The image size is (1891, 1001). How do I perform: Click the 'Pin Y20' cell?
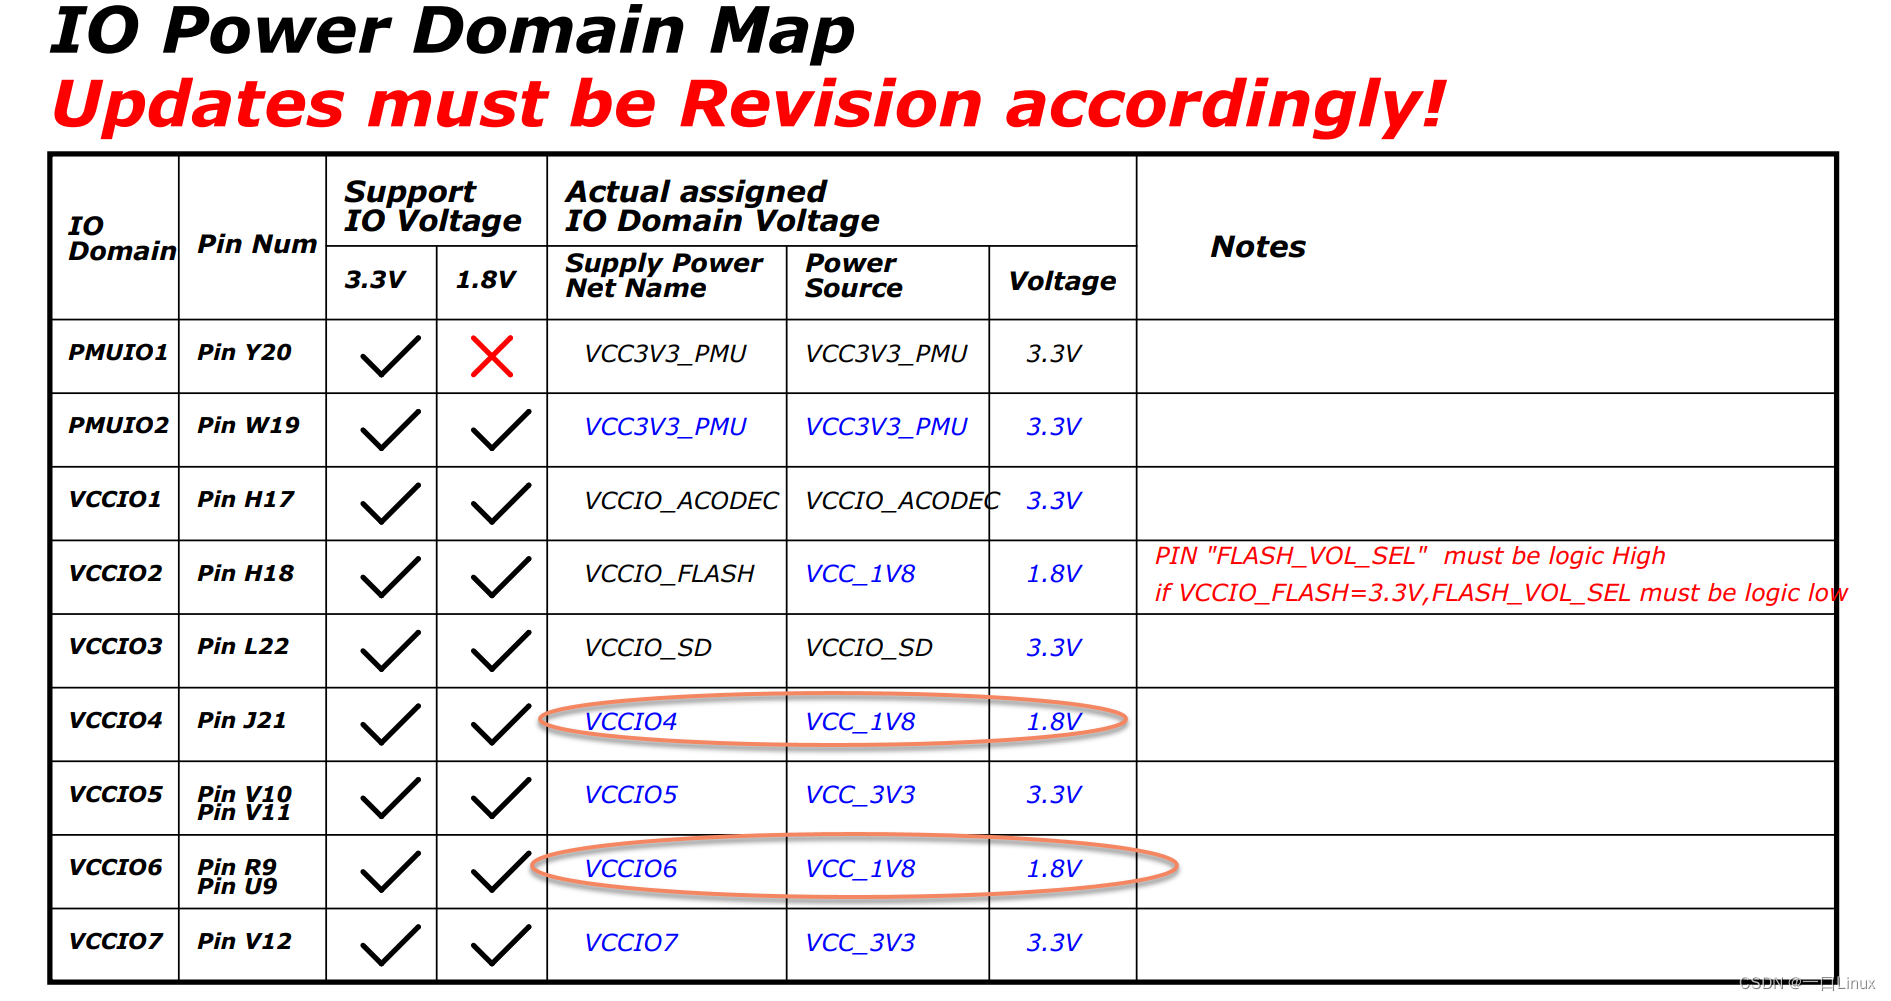click(x=244, y=352)
